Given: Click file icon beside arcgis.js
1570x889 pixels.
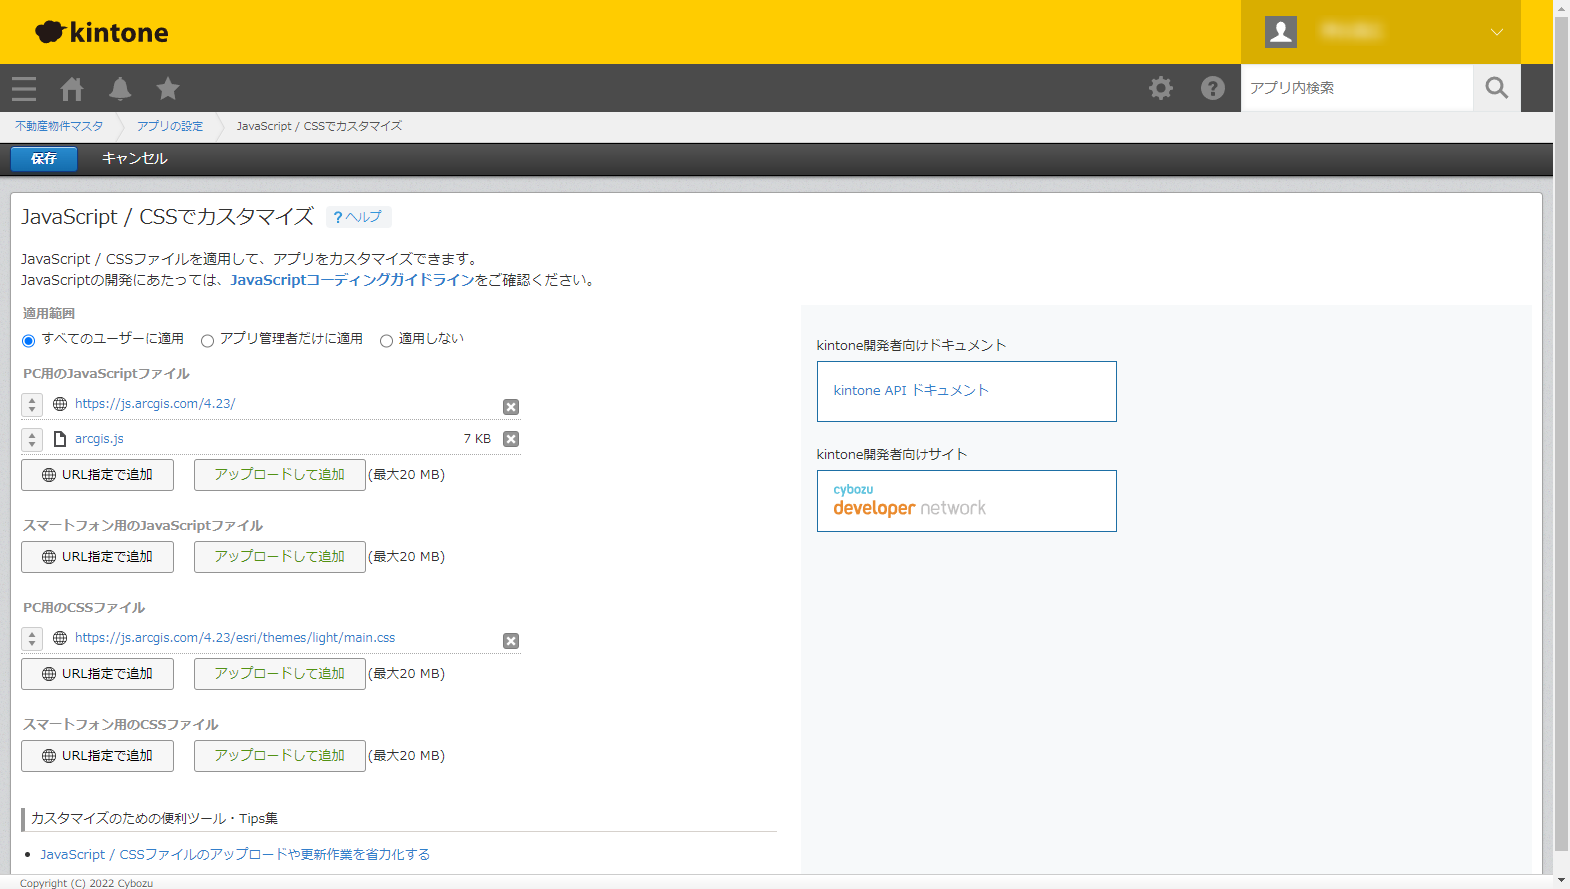Looking at the screenshot, I should click(x=60, y=439).
